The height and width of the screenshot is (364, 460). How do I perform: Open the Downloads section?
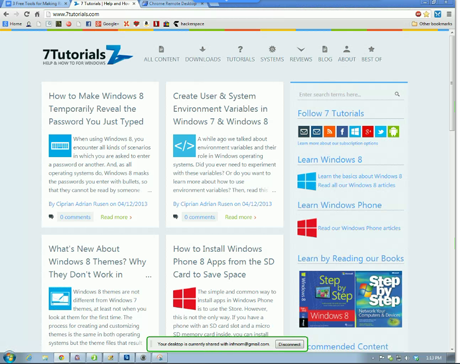tap(203, 54)
